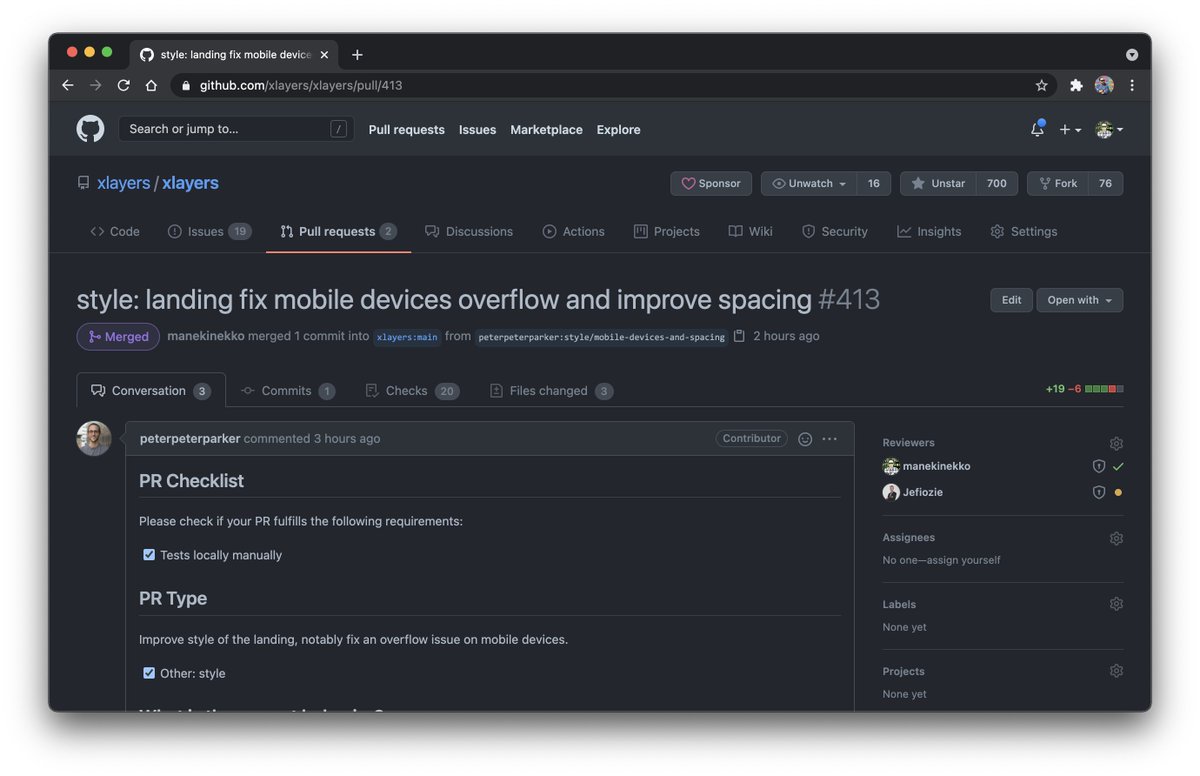Open the user avatar menu in GitHub header
The height and width of the screenshot is (776, 1200).
pos(1109,130)
